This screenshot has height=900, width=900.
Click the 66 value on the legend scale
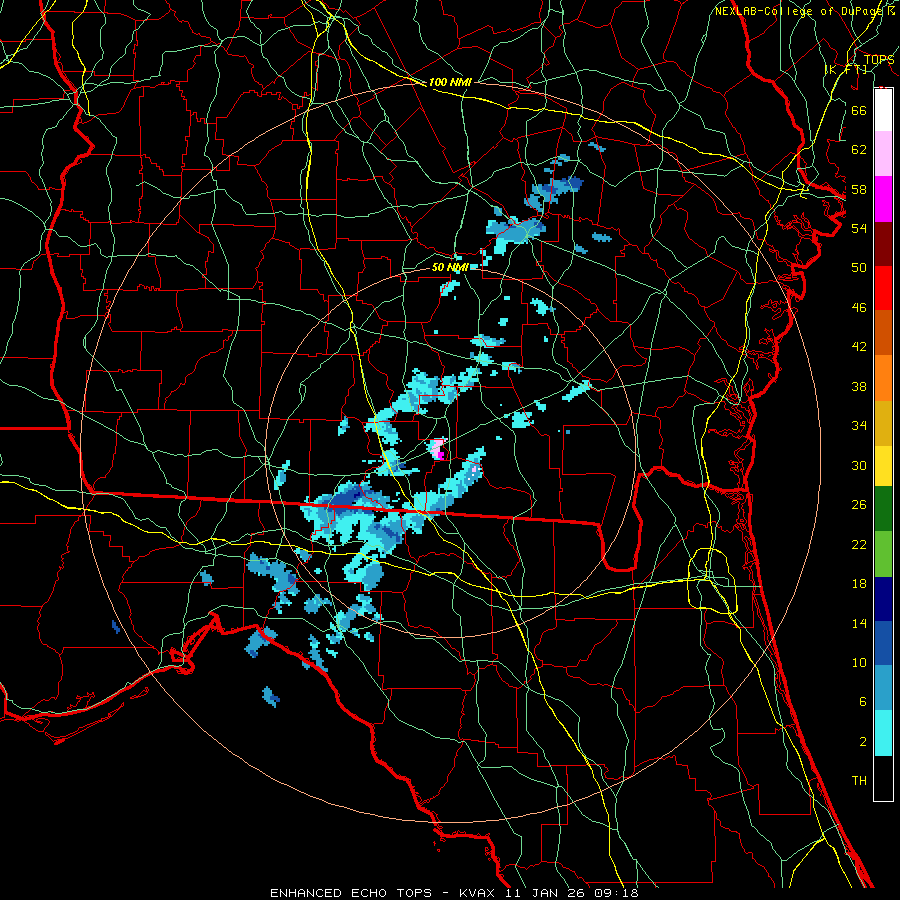tap(859, 110)
